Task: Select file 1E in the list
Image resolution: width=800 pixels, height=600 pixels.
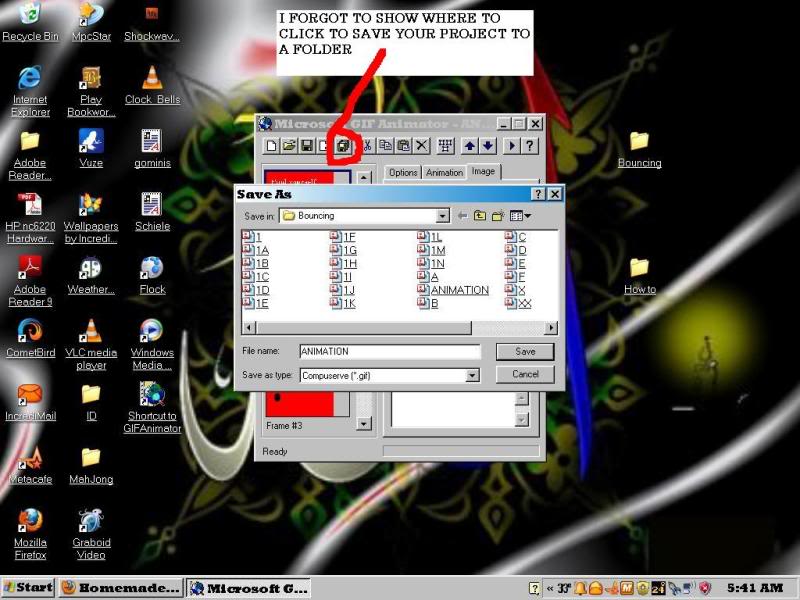Action: 255,303
